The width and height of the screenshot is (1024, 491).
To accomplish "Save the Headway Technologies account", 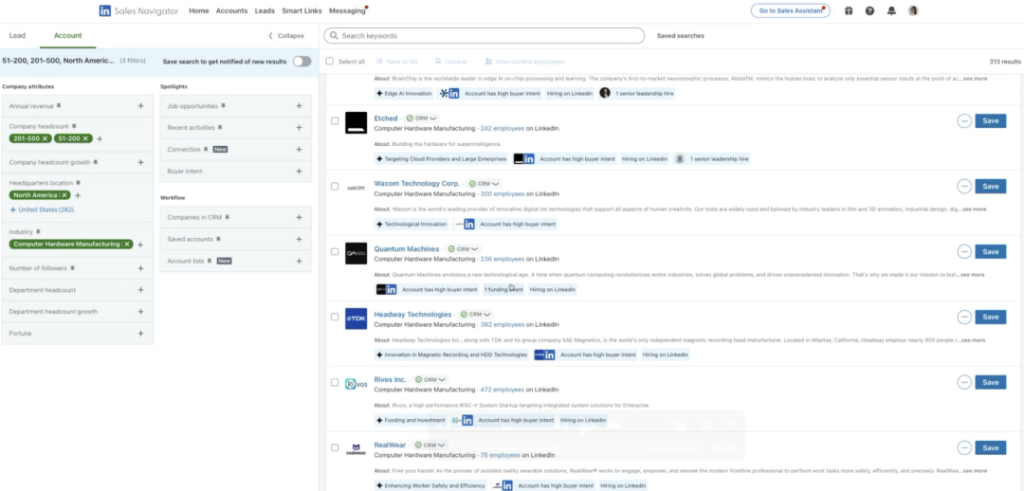I will click(990, 317).
